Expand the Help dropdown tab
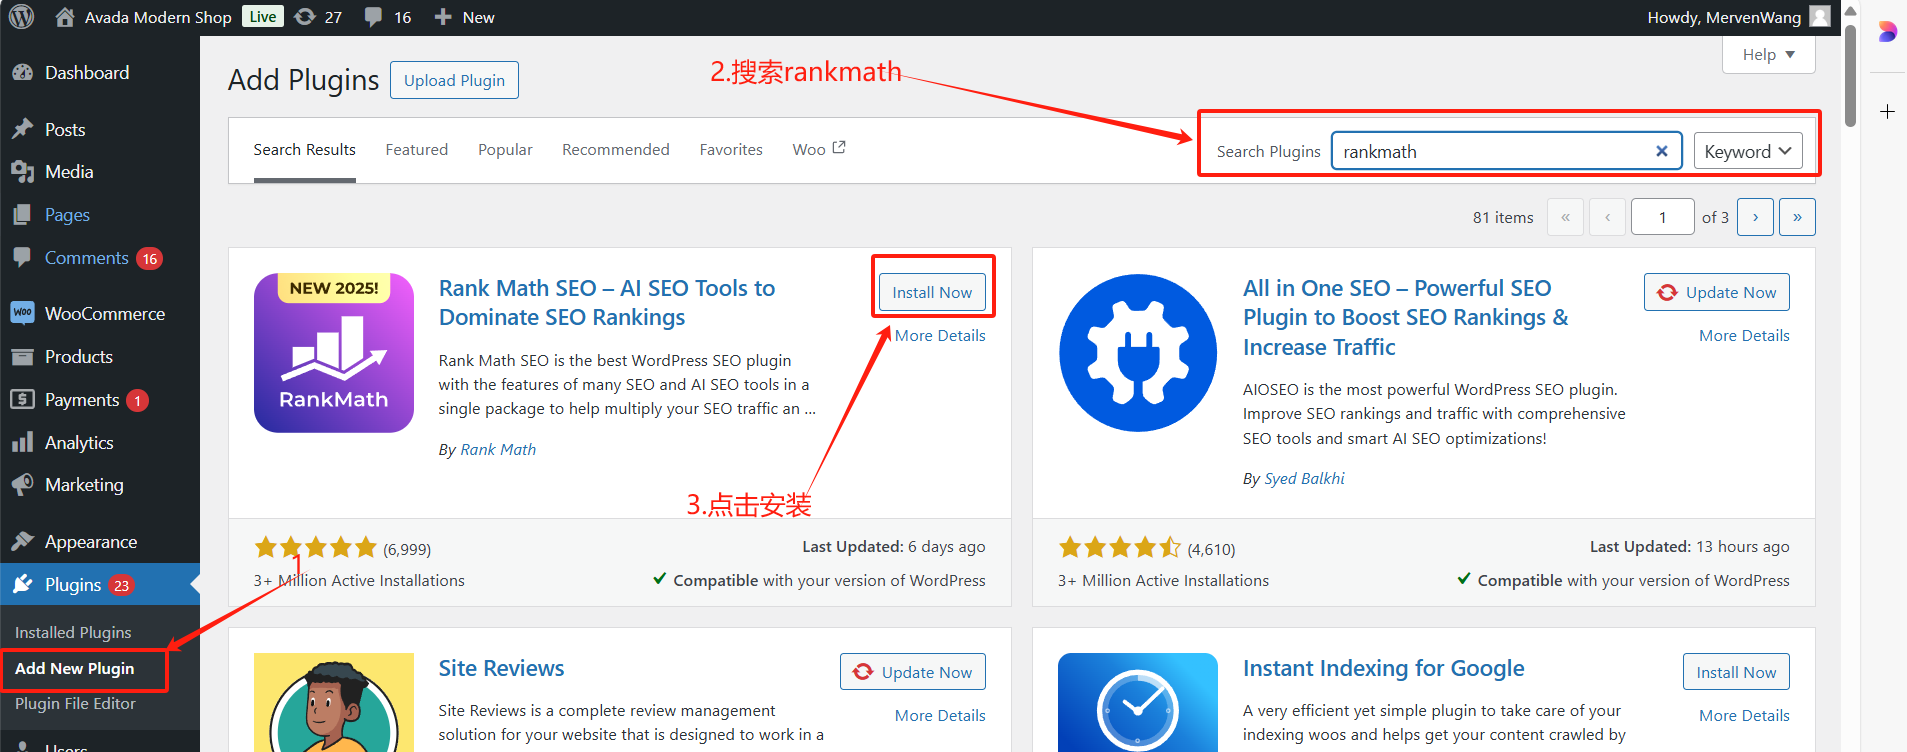Screen dimensions: 1907x752 pyautogui.click(x=1768, y=54)
